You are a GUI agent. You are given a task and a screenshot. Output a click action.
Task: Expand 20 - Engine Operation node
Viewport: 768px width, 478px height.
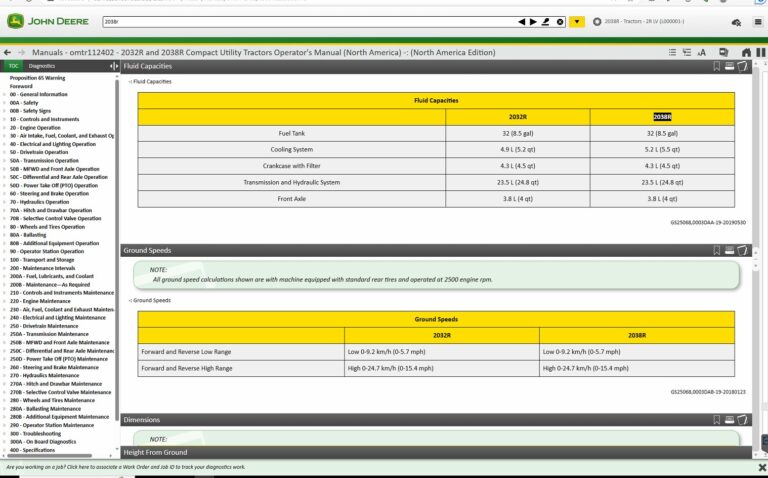5,127
